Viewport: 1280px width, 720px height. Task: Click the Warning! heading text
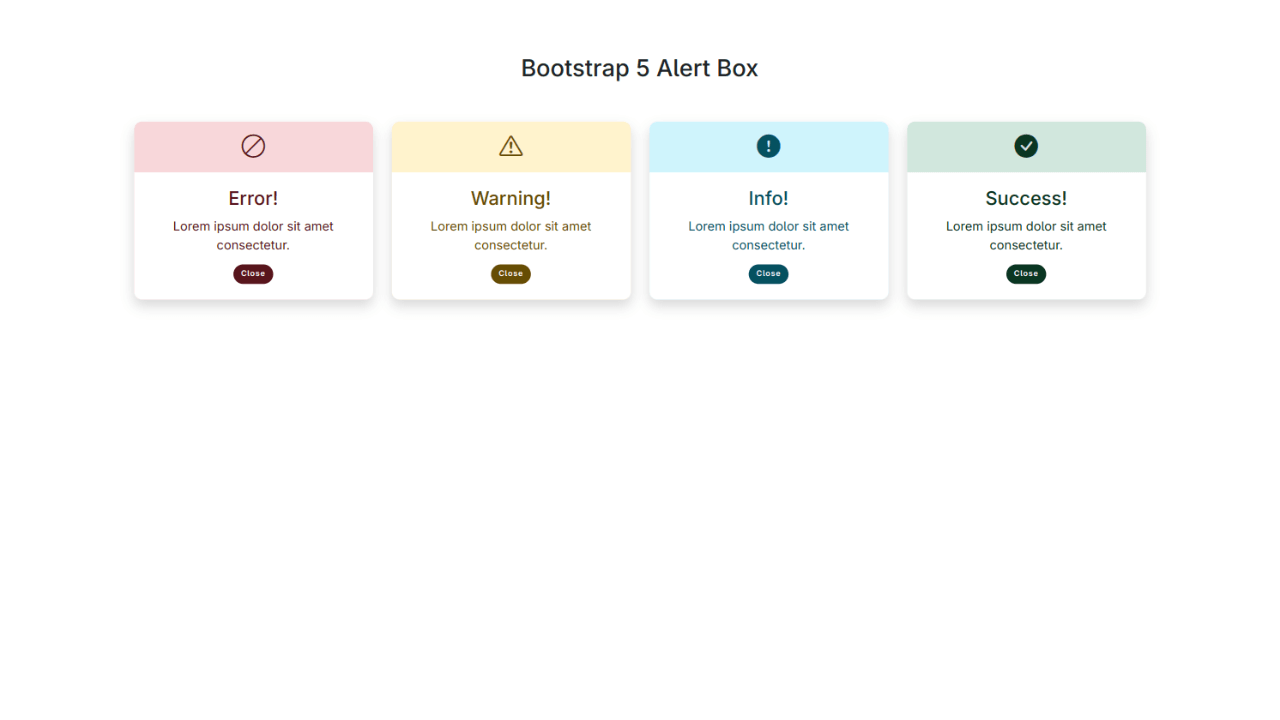coord(511,198)
